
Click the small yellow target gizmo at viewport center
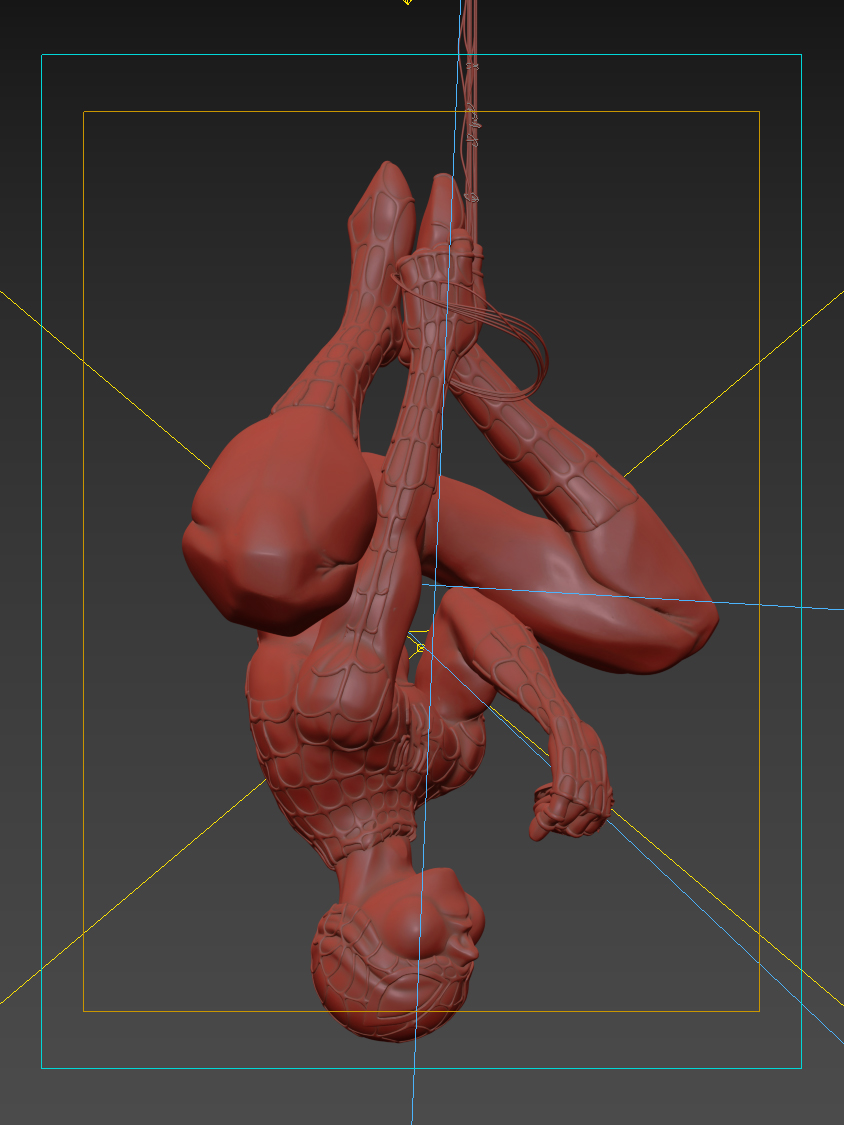(421, 648)
